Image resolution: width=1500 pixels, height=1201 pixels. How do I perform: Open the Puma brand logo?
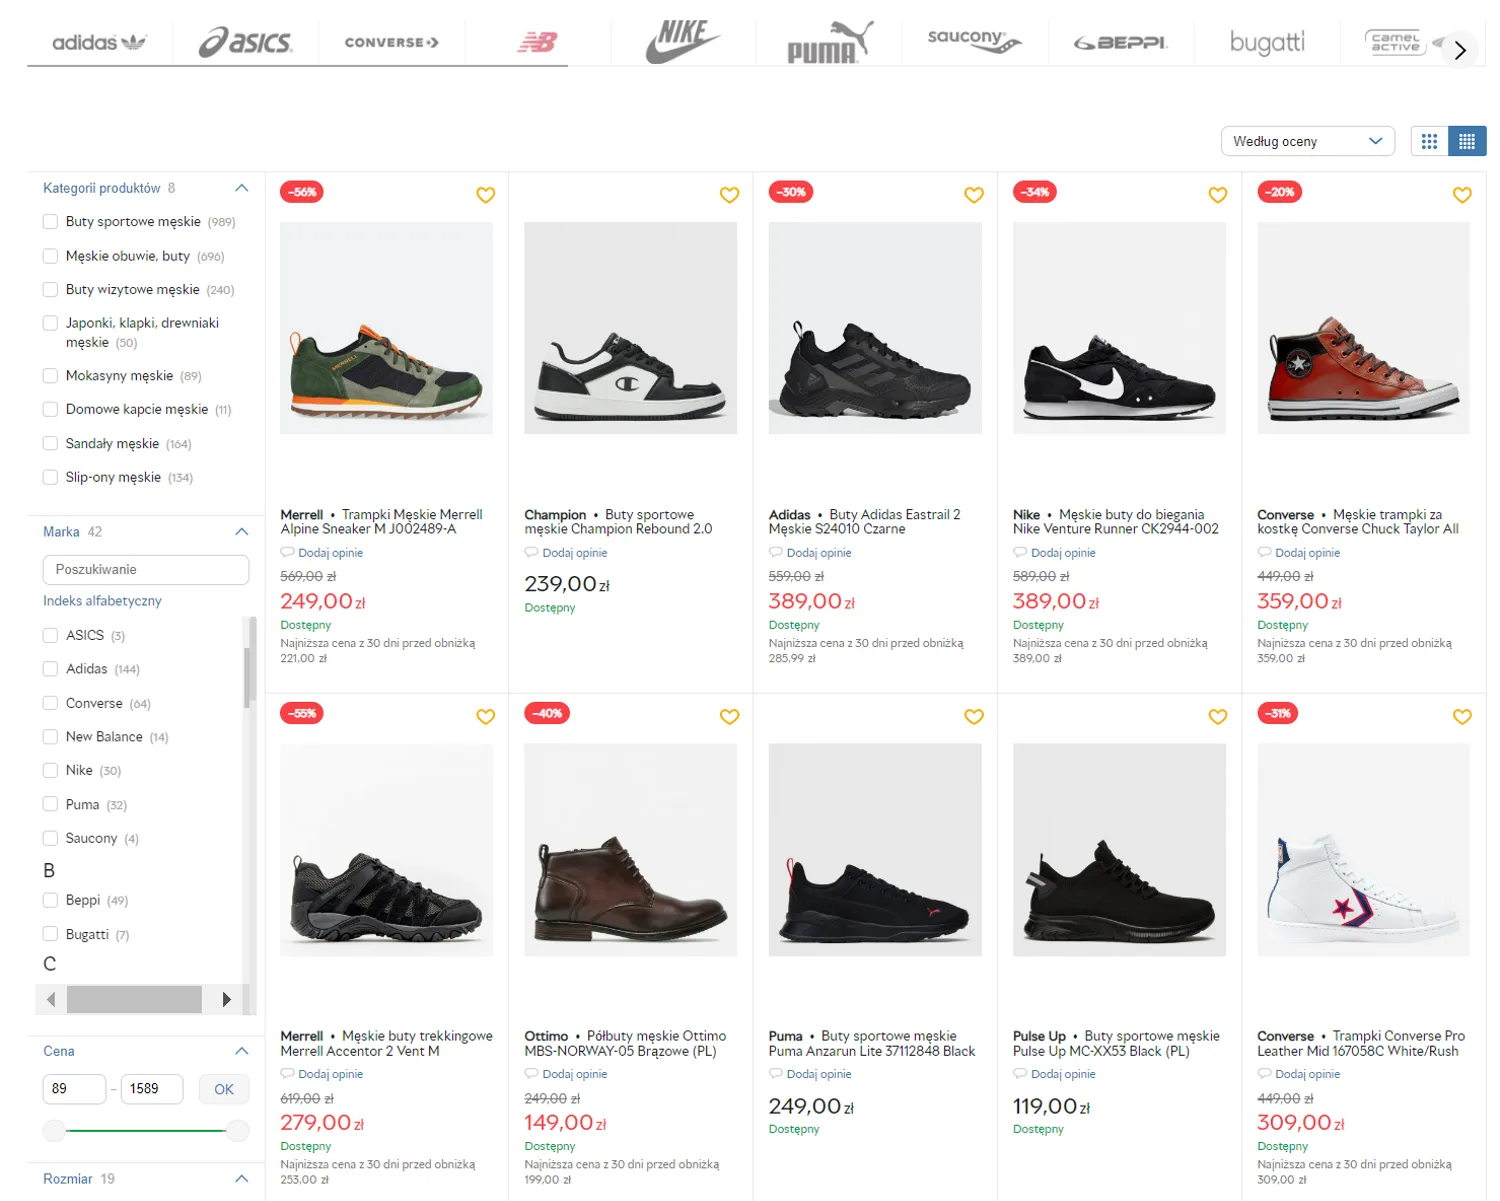[830, 42]
